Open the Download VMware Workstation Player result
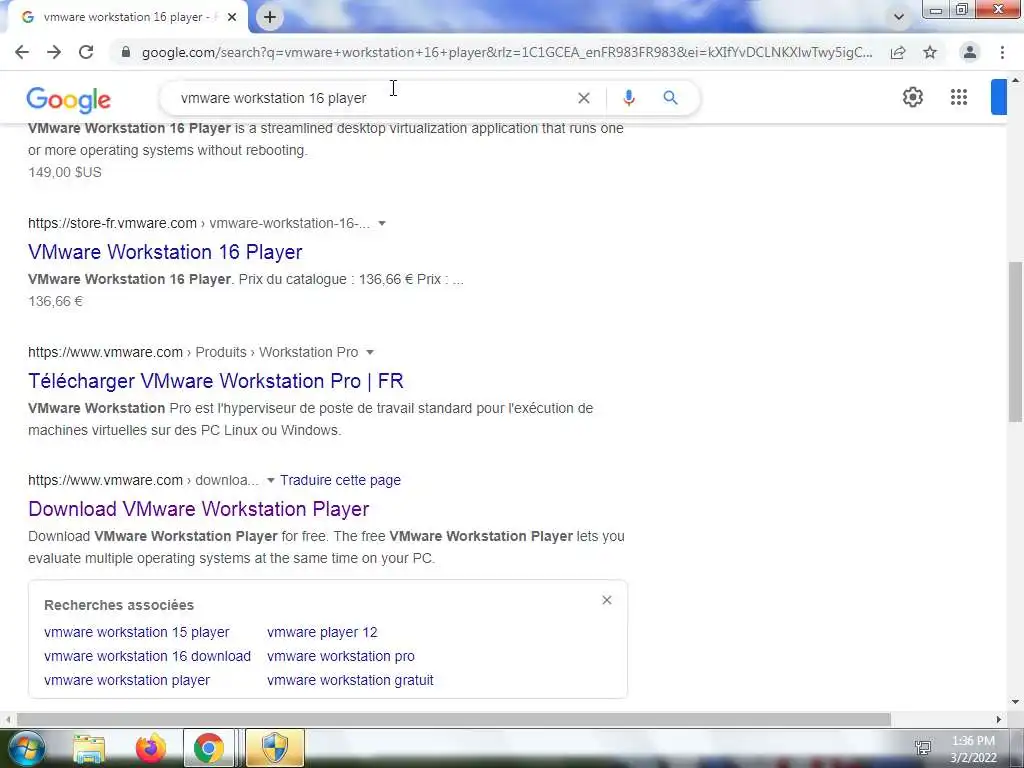Viewport: 1024px width, 768px height. [199, 509]
